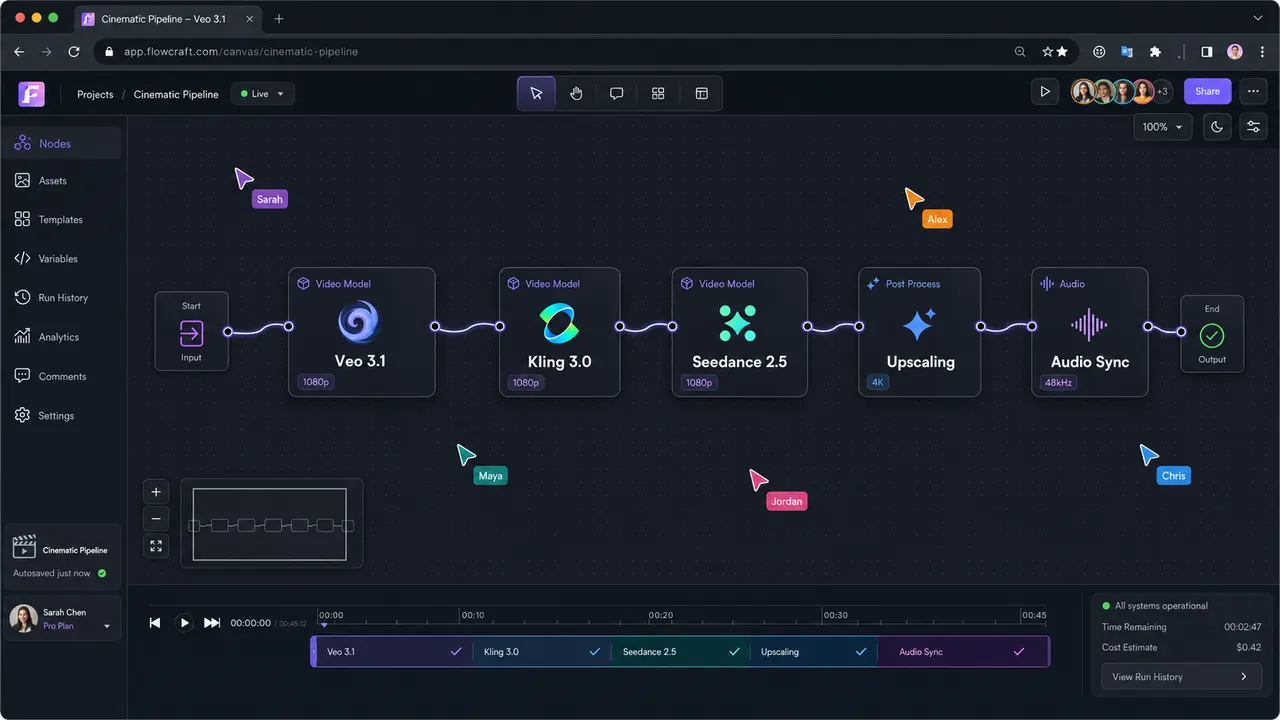Skip to the end of the timeline
This screenshot has height=720, width=1280.
pyautogui.click(x=212, y=623)
